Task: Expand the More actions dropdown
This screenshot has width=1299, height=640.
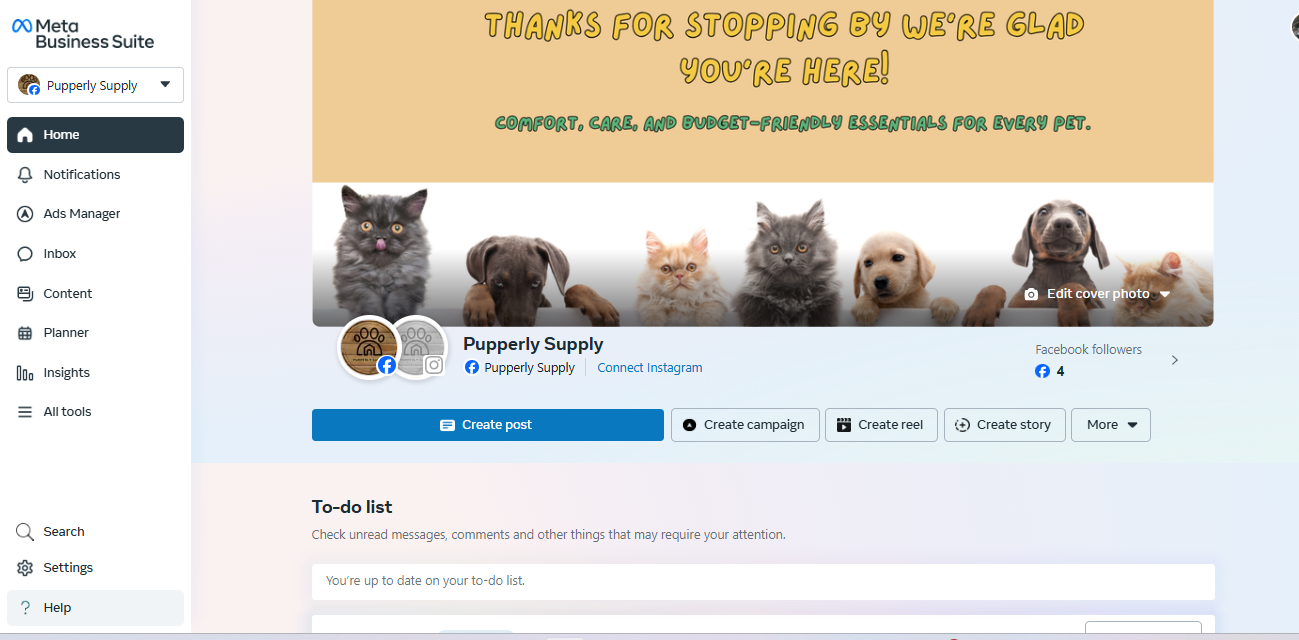Action: coord(1111,425)
